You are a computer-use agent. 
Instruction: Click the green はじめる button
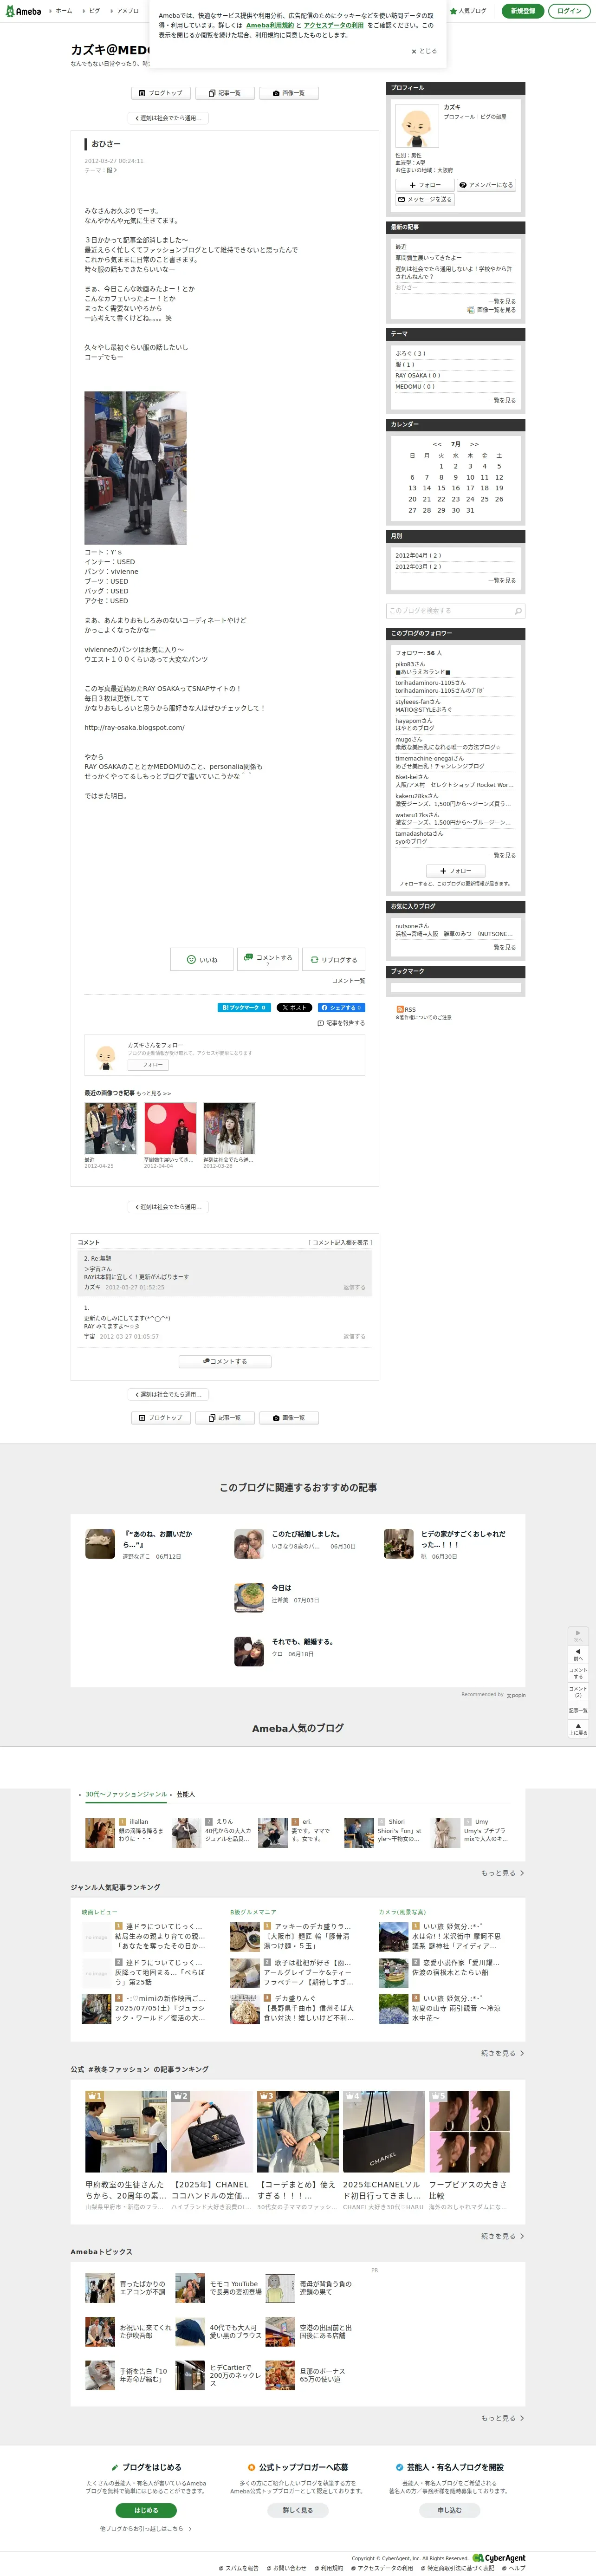click(146, 2510)
